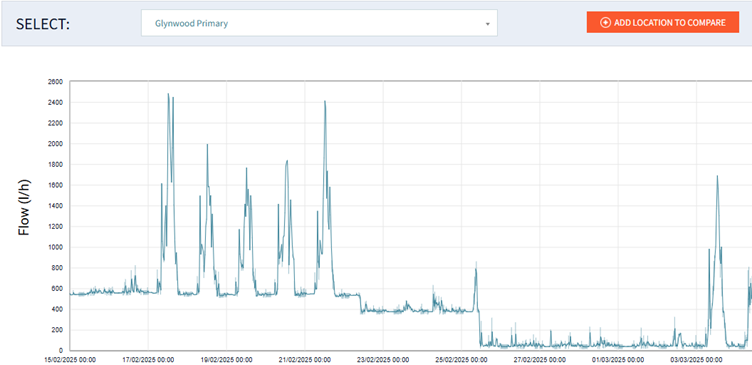Image resolution: width=752 pixels, height=365 pixels.
Task: Click the 1600 y-axis value
Action: coord(55,185)
